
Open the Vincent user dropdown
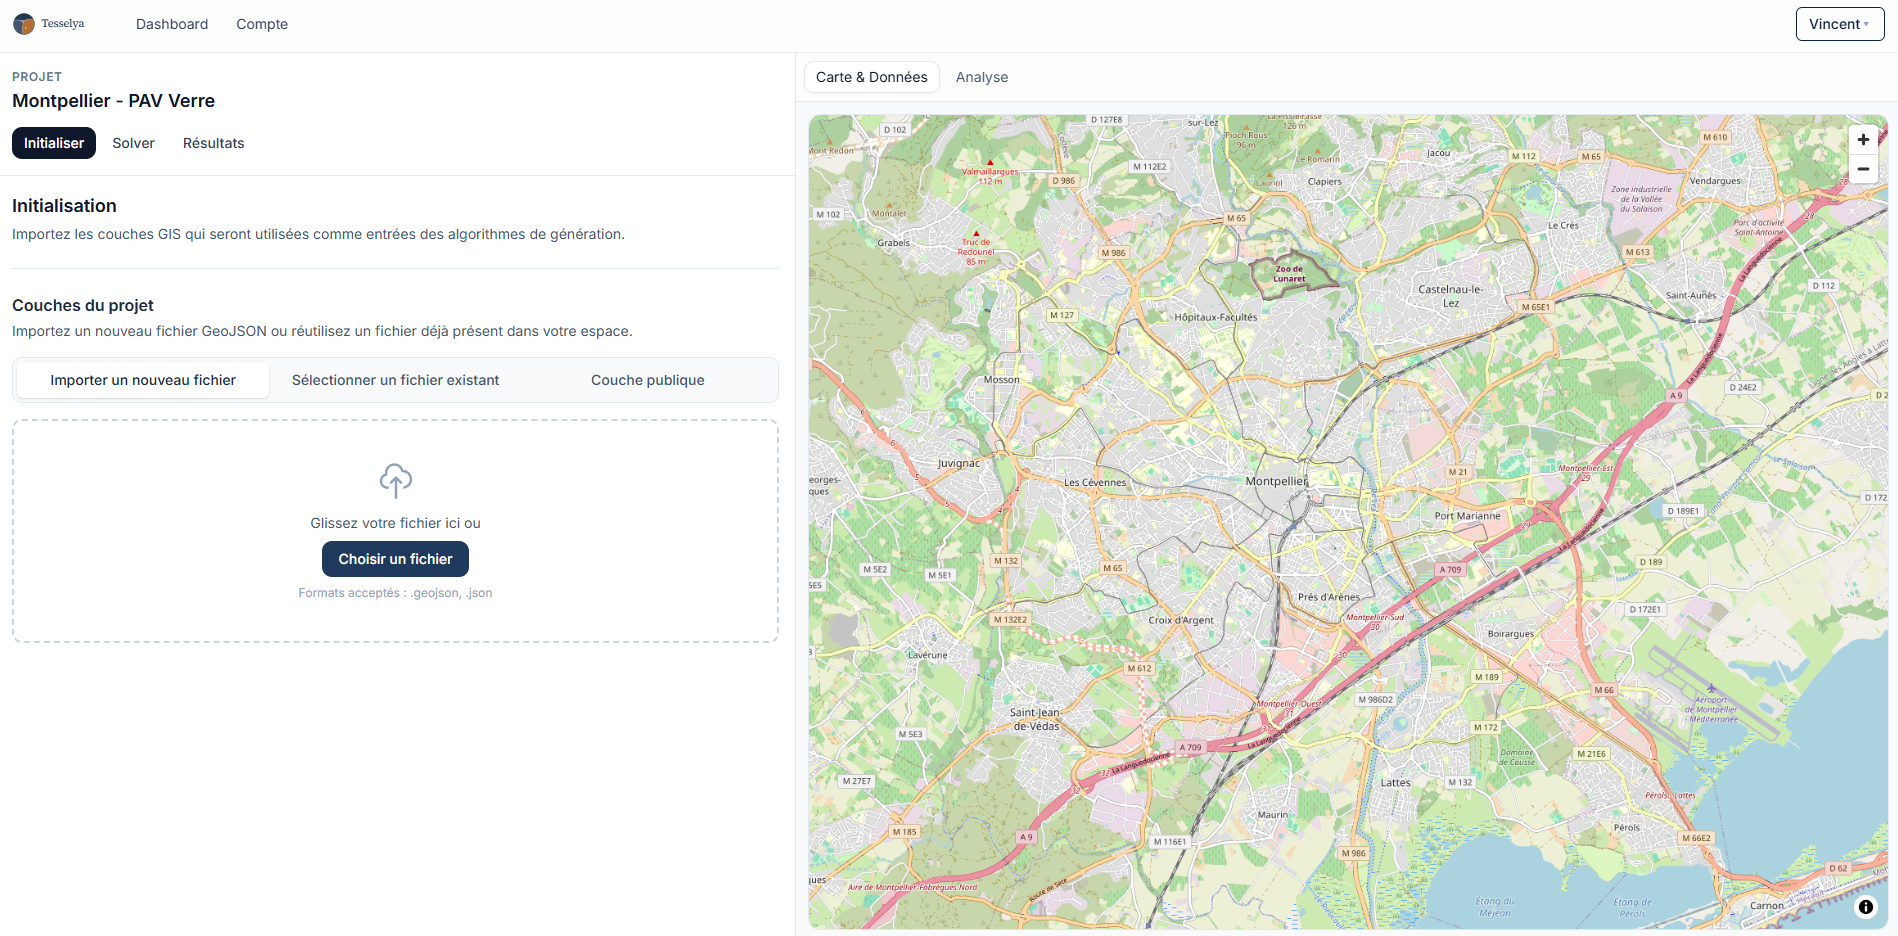tap(1840, 24)
